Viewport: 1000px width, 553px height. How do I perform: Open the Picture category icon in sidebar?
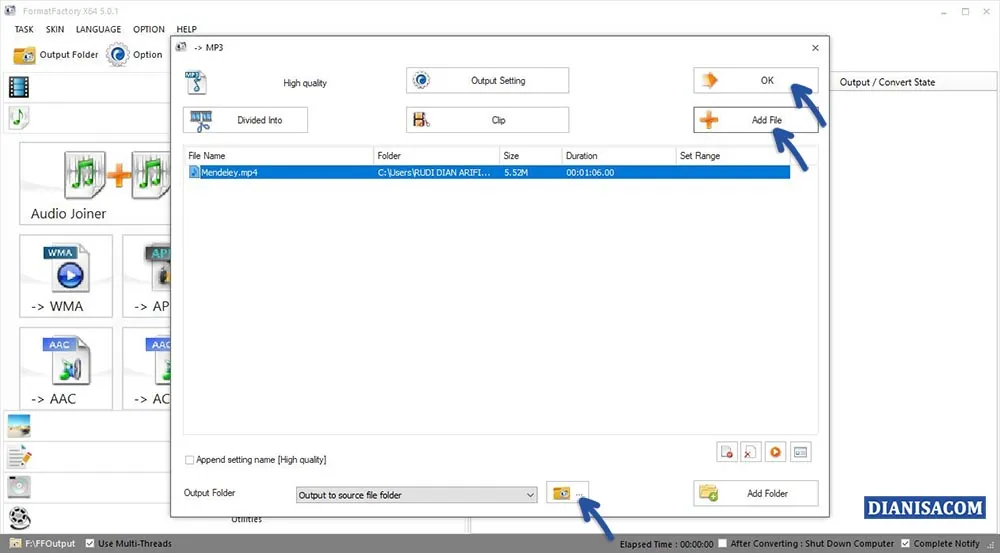point(18,426)
